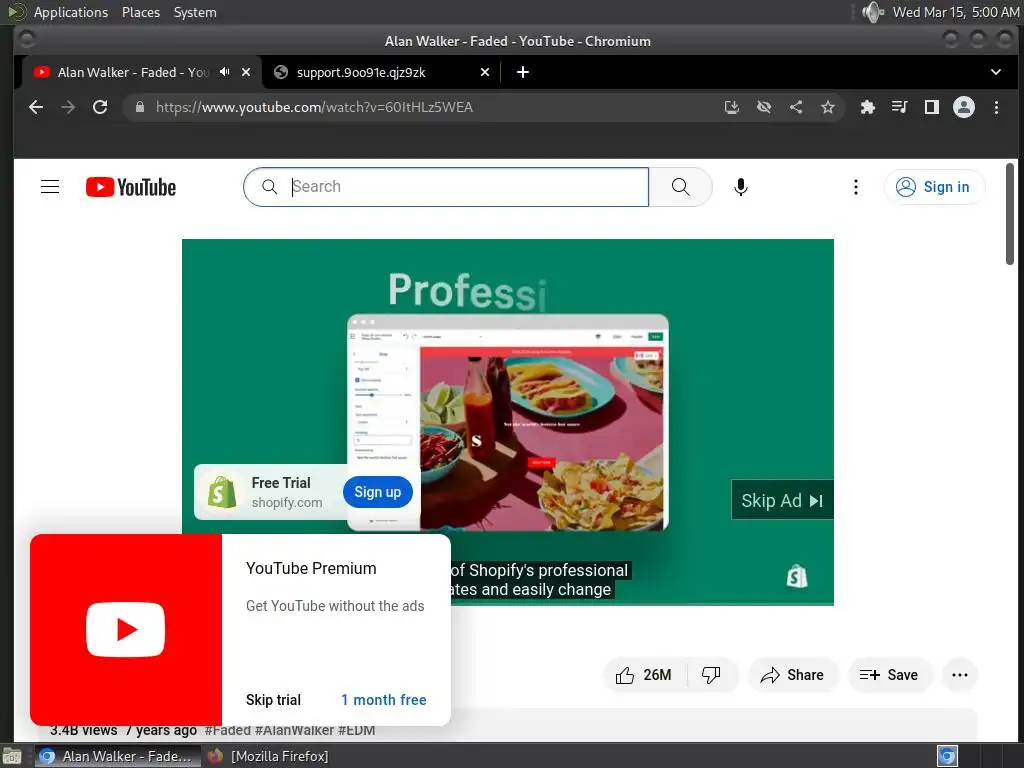Open the Extensions puzzle icon

pyautogui.click(x=867, y=107)
